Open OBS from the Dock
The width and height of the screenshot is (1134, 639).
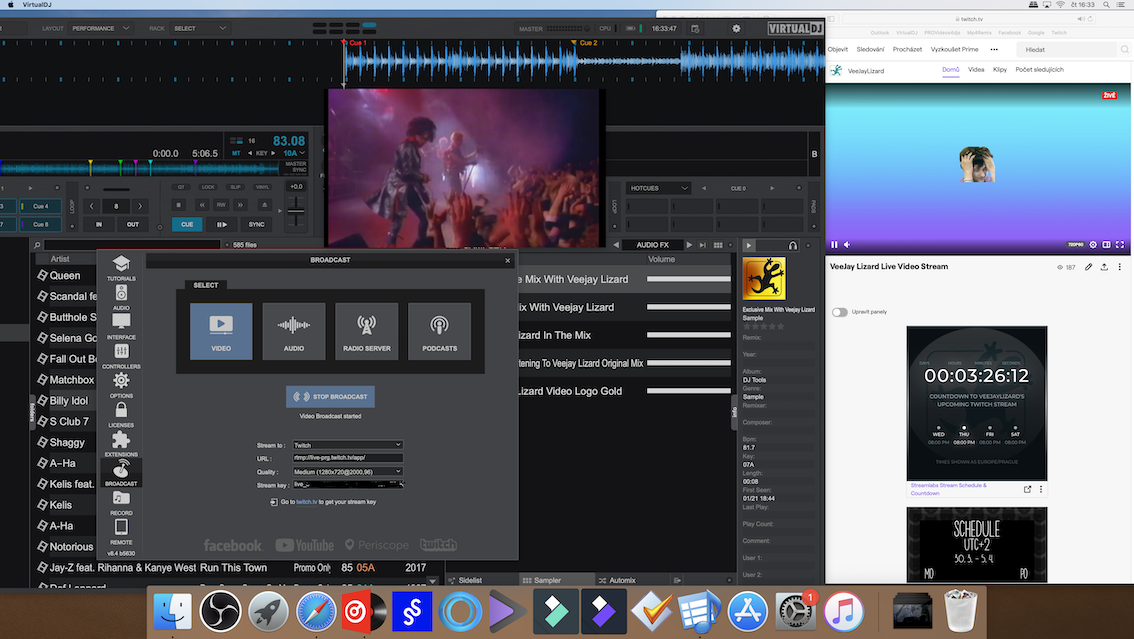click(220, 612)
